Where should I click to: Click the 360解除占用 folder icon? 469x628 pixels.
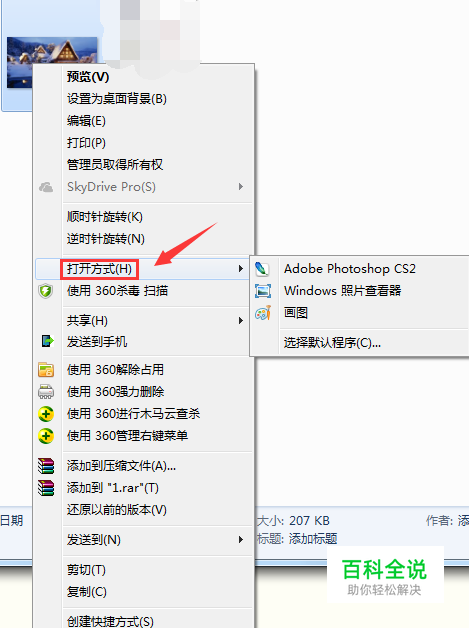[x=46, y=370]
